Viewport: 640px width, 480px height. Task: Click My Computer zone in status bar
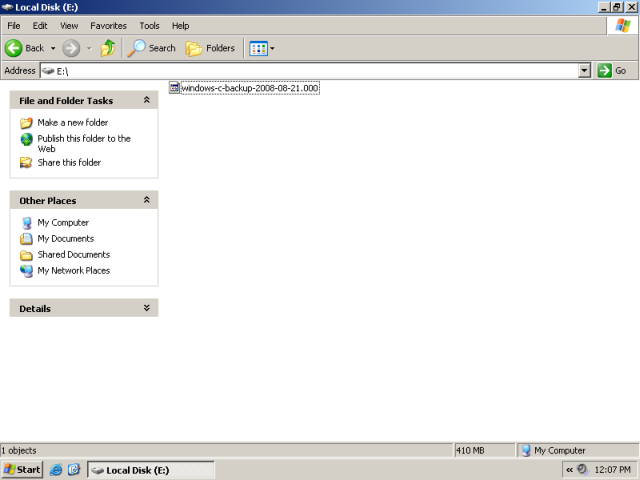pyautogui.click(x=554, y=451)
